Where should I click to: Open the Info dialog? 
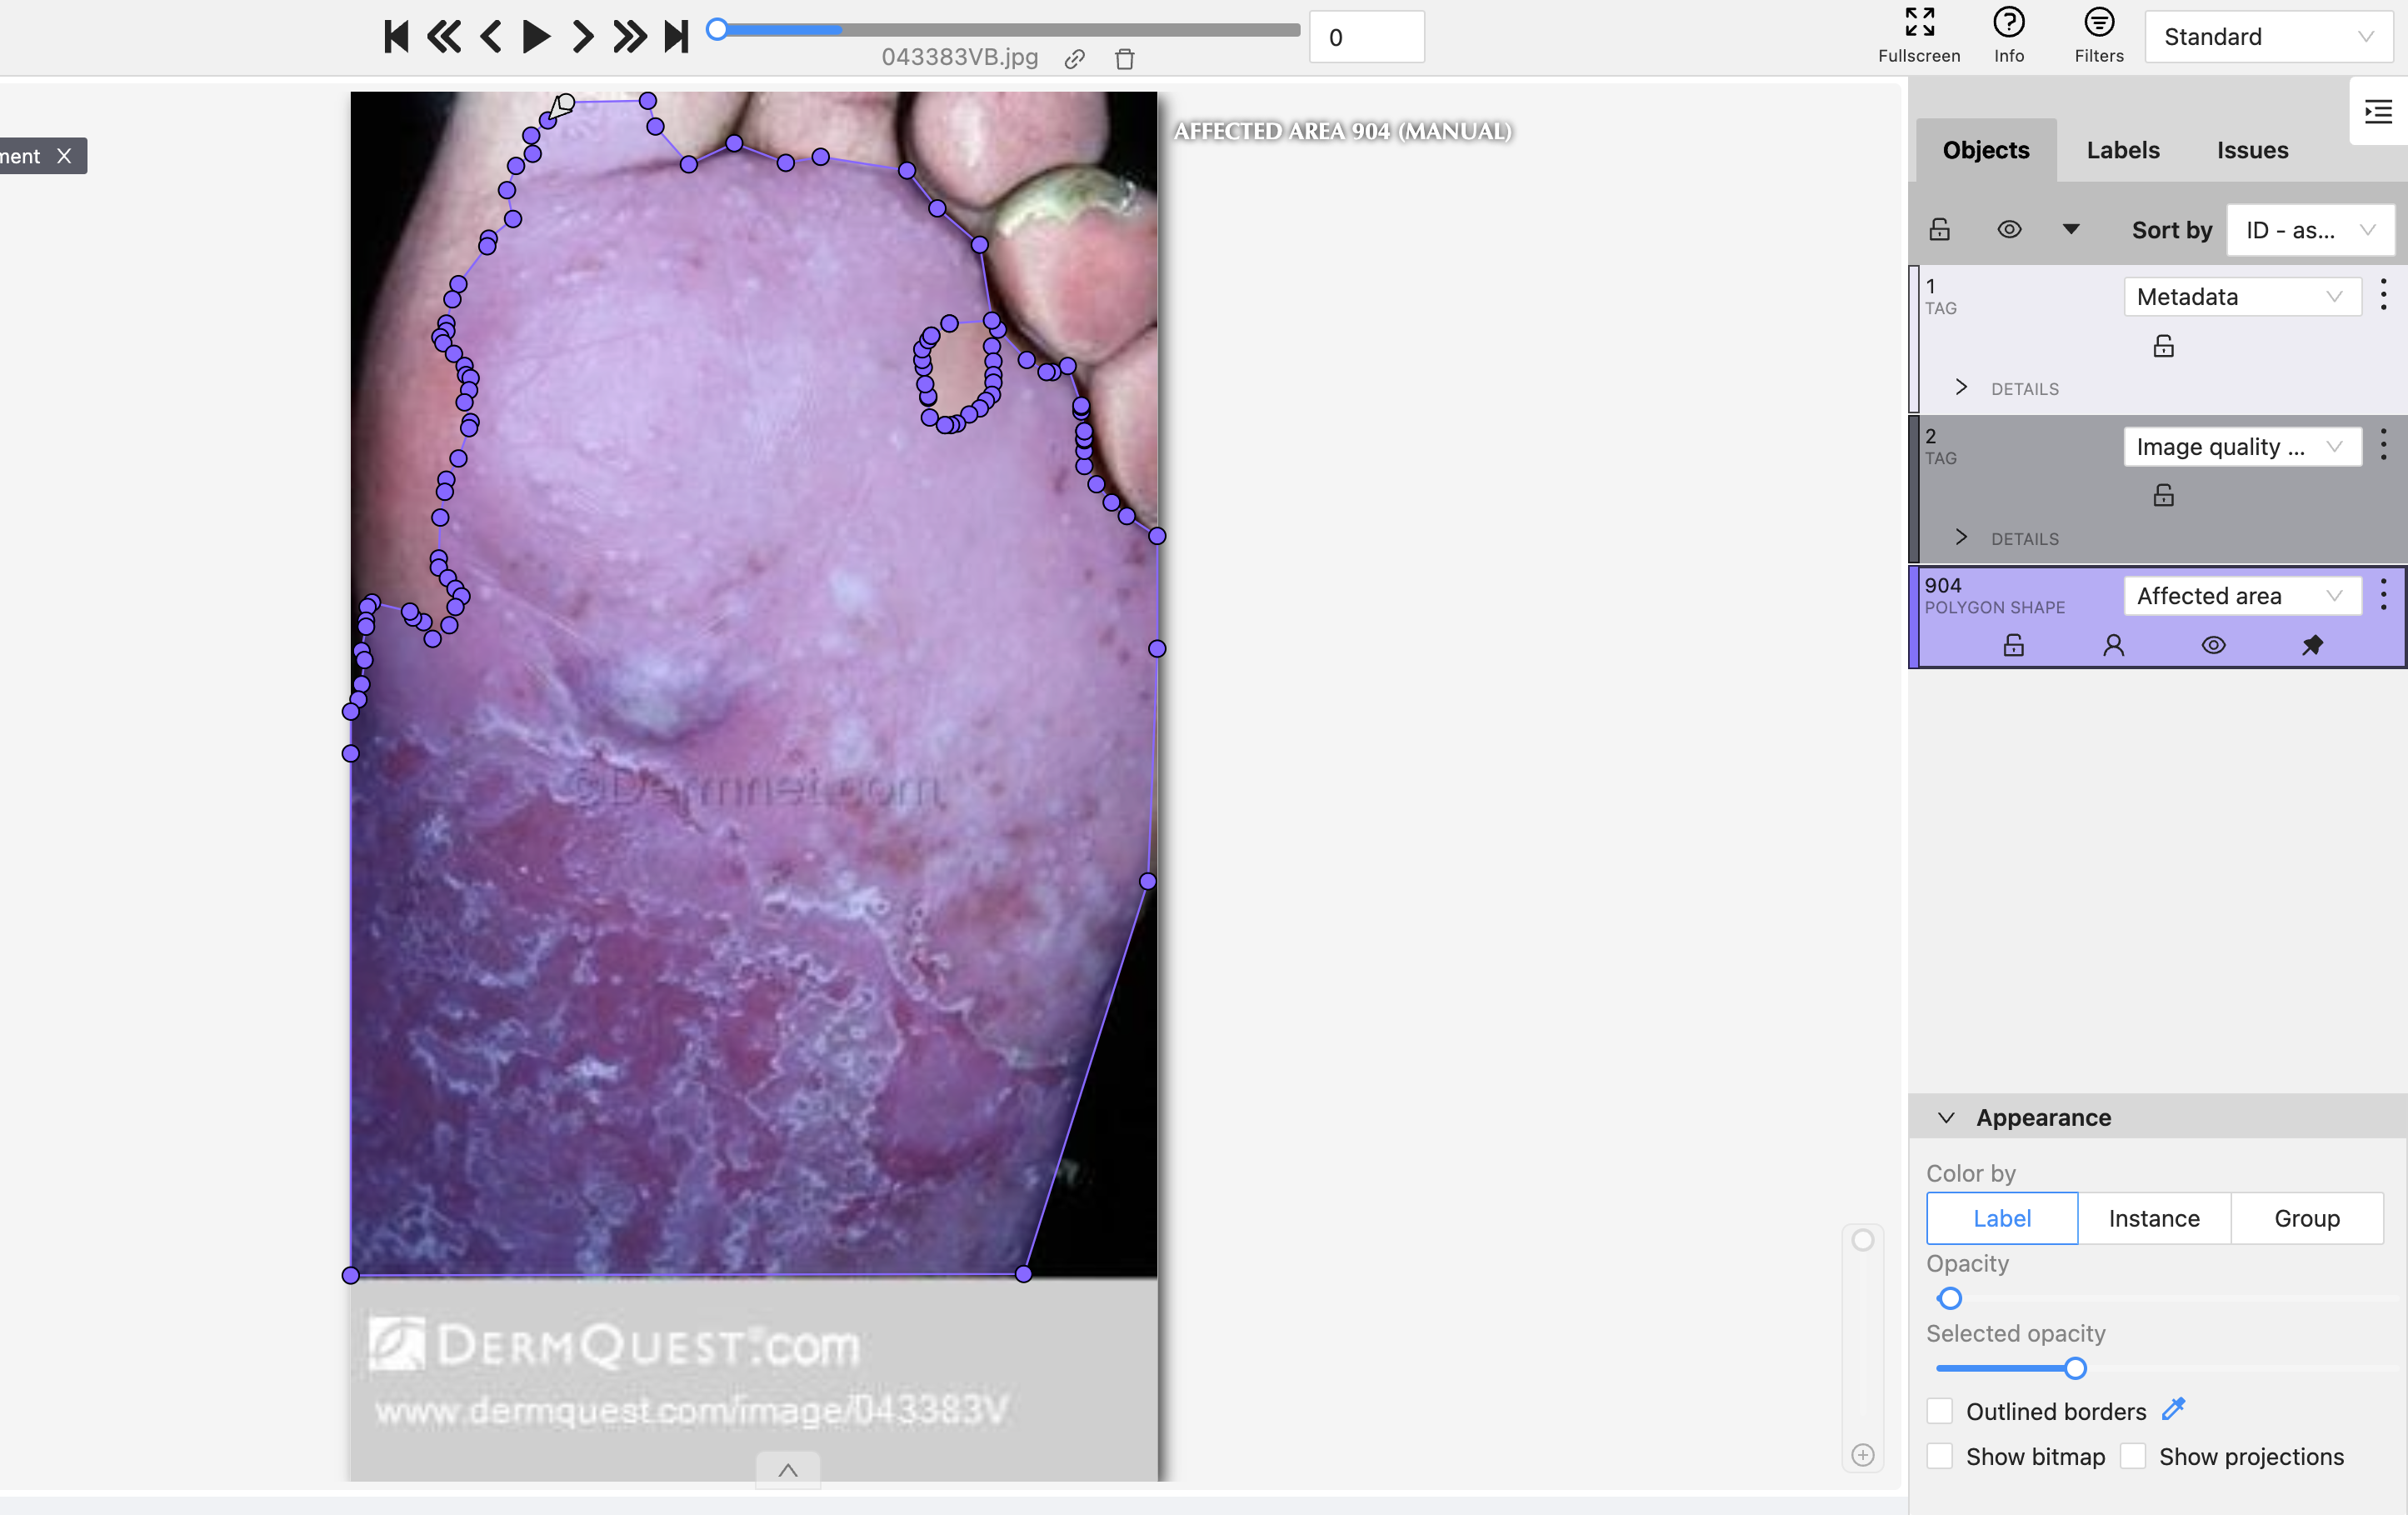pyautogui.click(x=2008, y=35)
